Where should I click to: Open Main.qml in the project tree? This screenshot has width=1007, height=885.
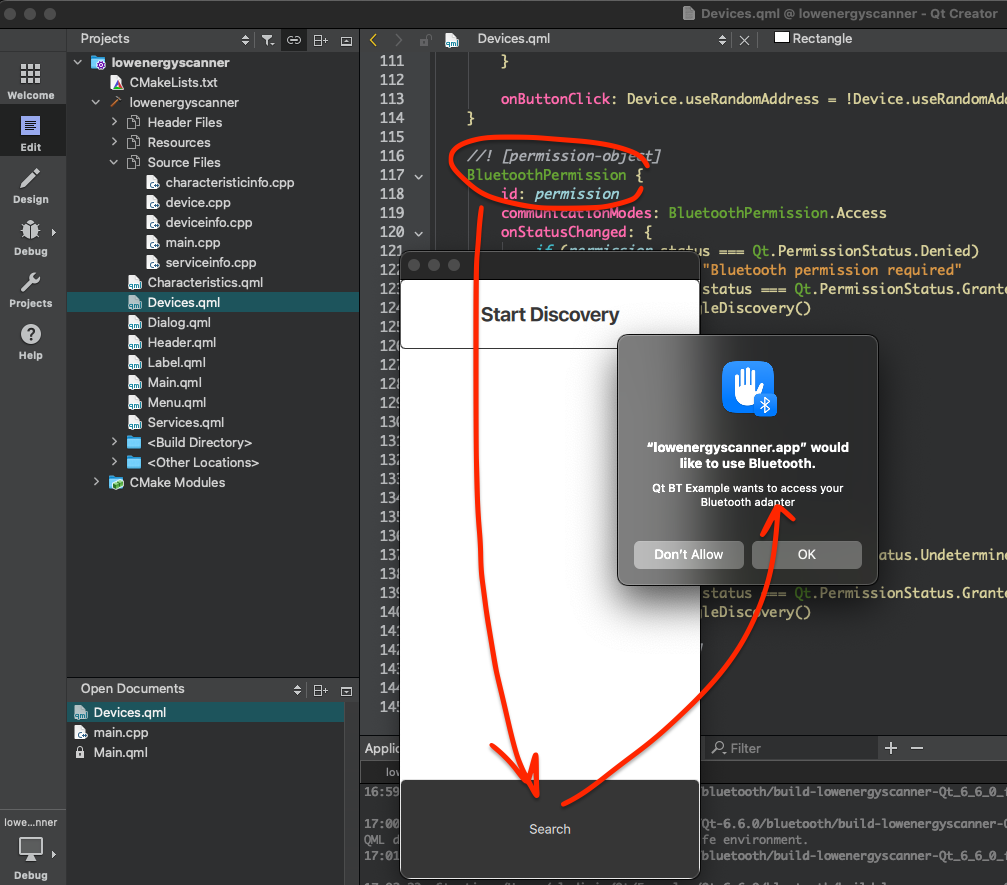point(174,382)
